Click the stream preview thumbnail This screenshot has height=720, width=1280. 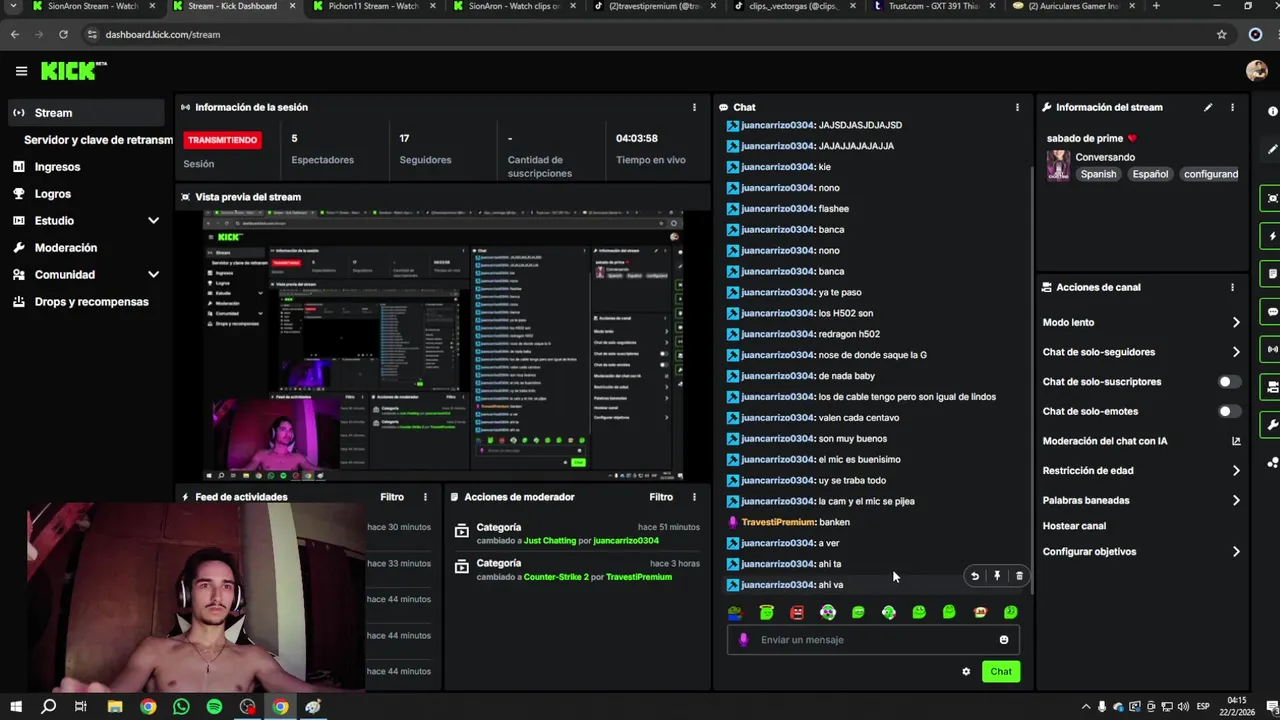click(x=443, y=346)
